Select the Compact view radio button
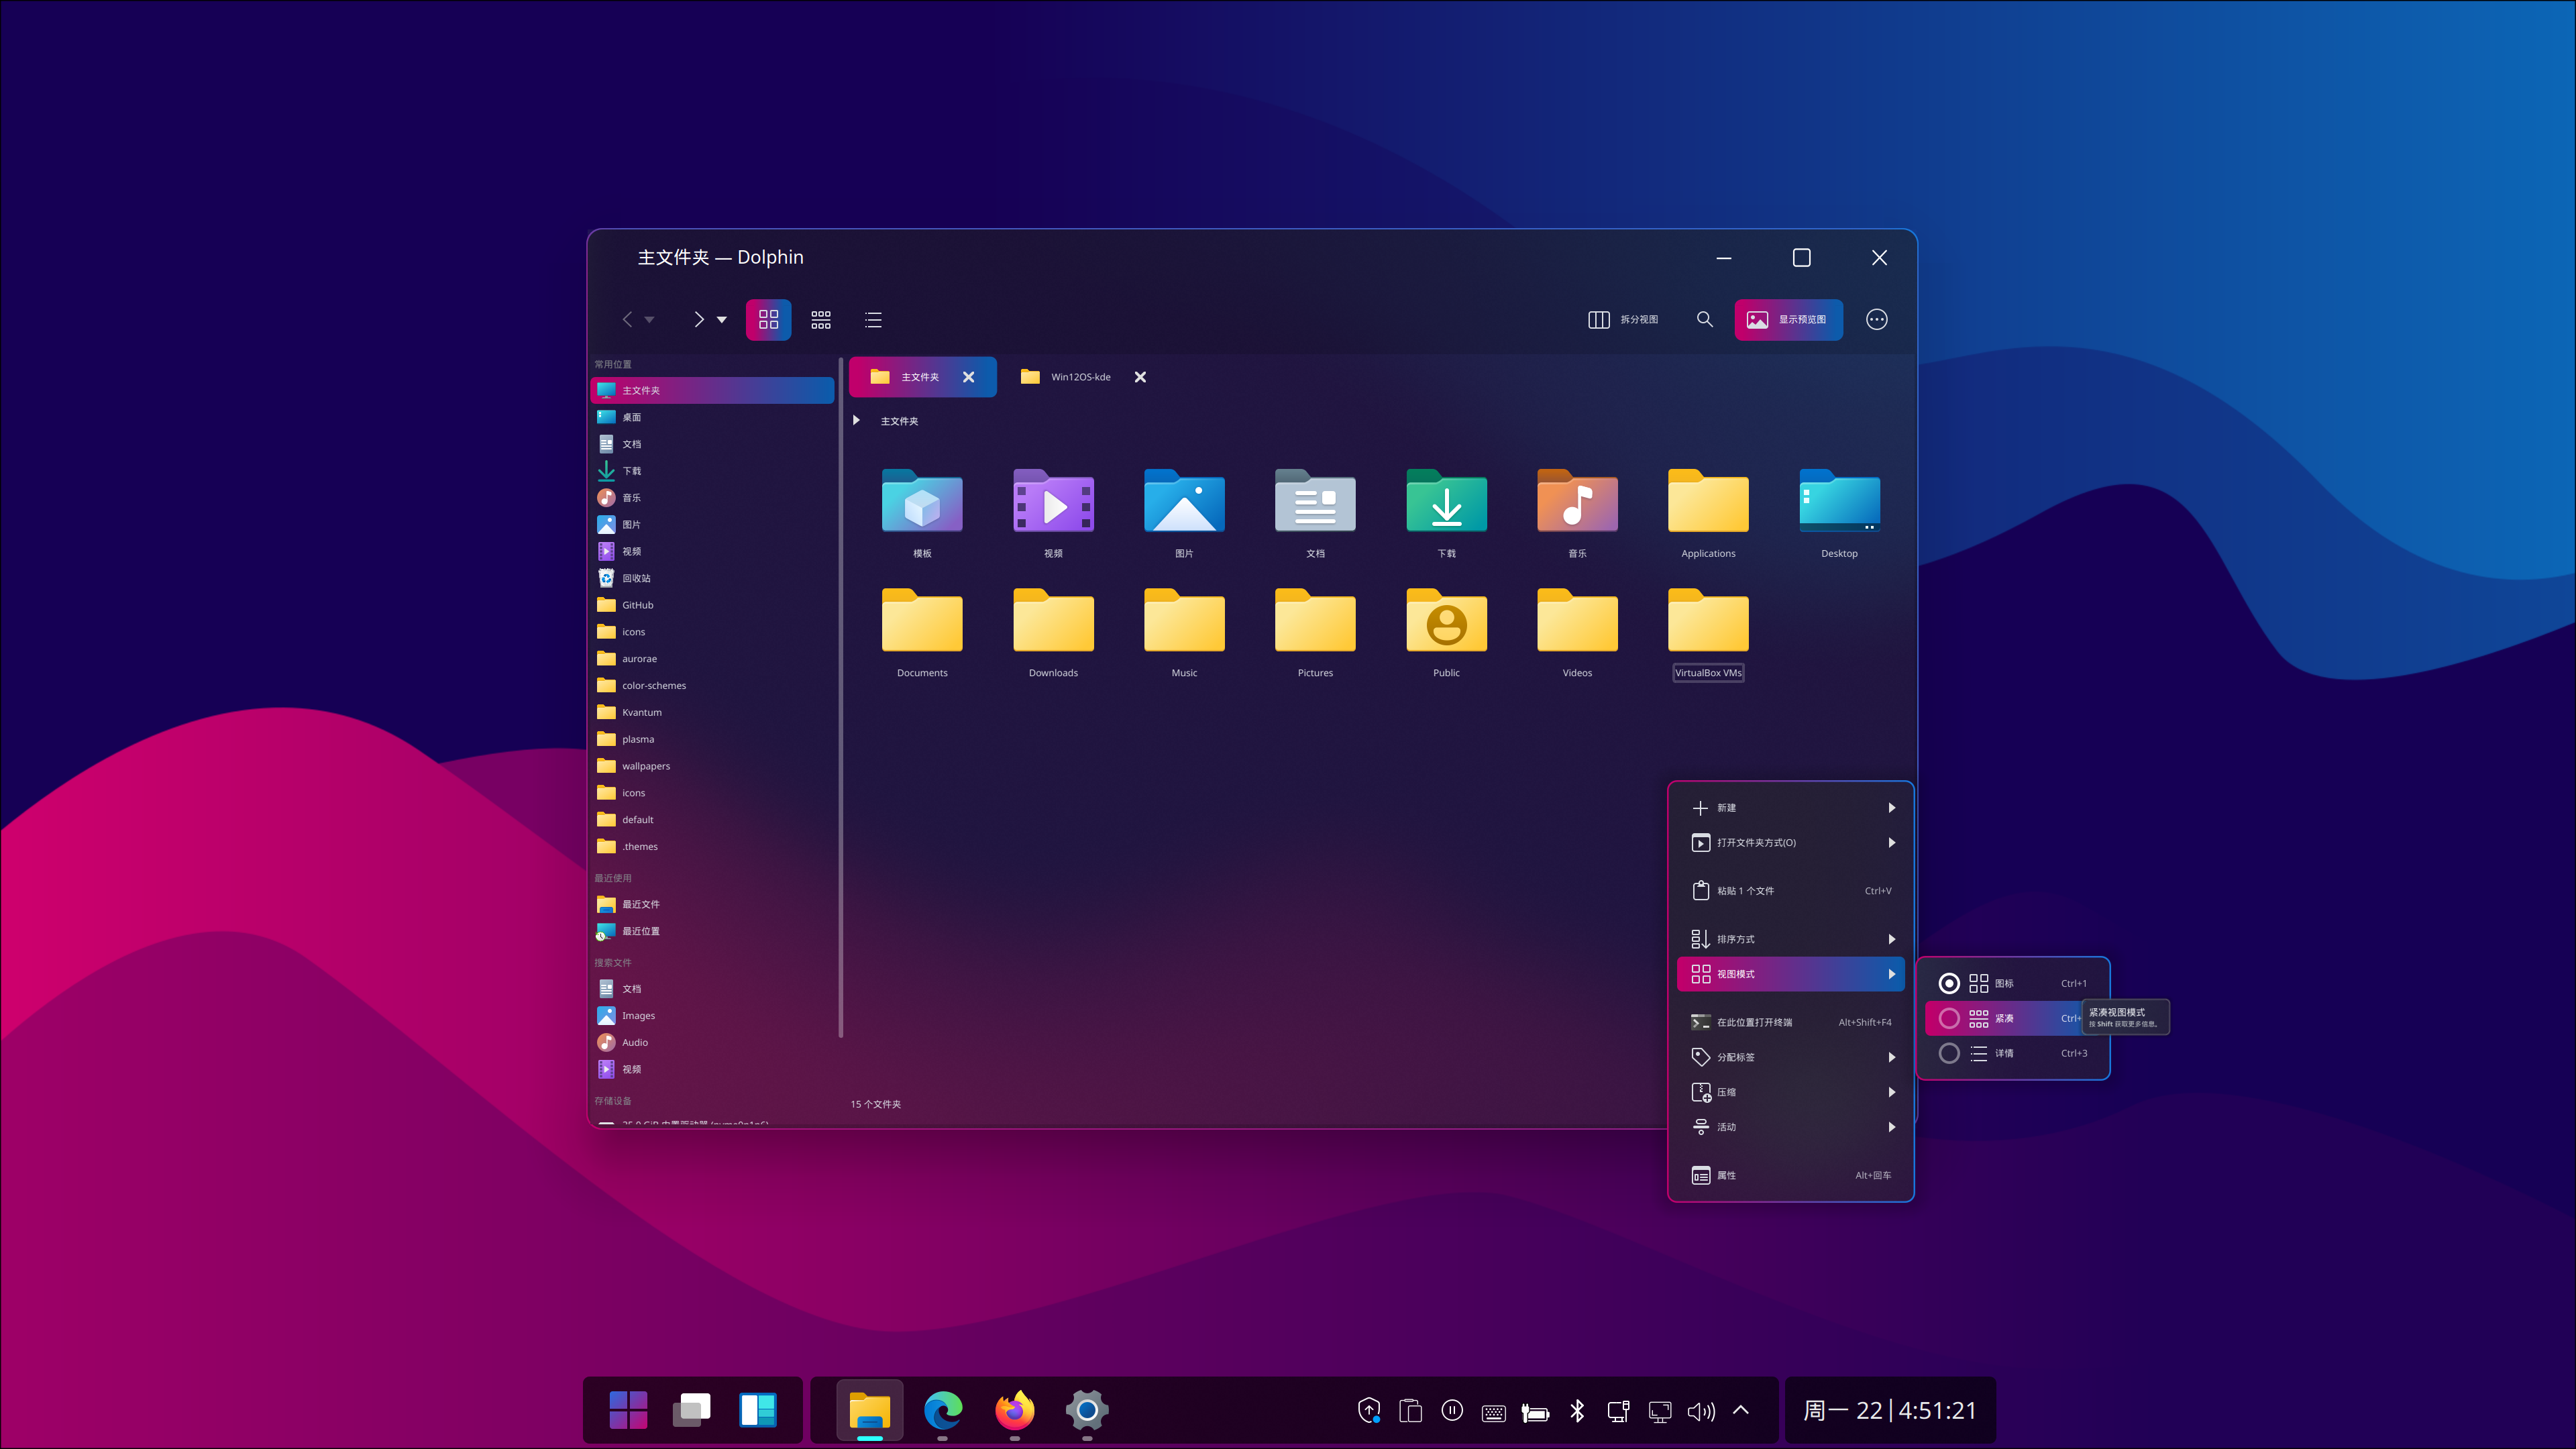Viewport: 2576px width, 1449px height. 1948,1018
